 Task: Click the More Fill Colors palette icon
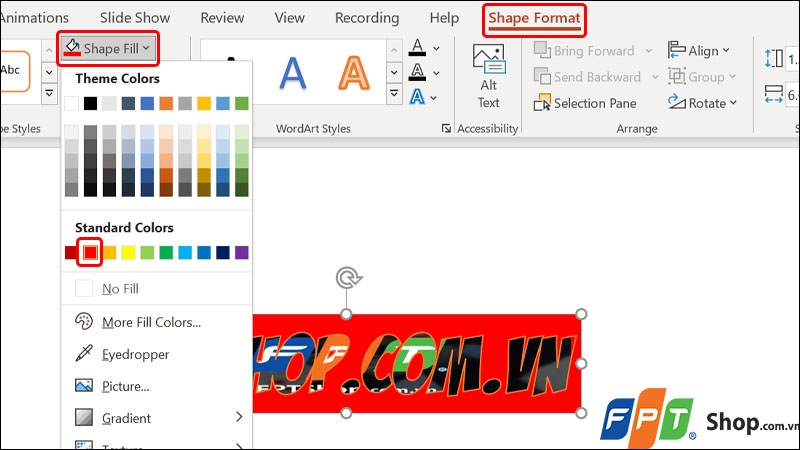coord(84,321)
